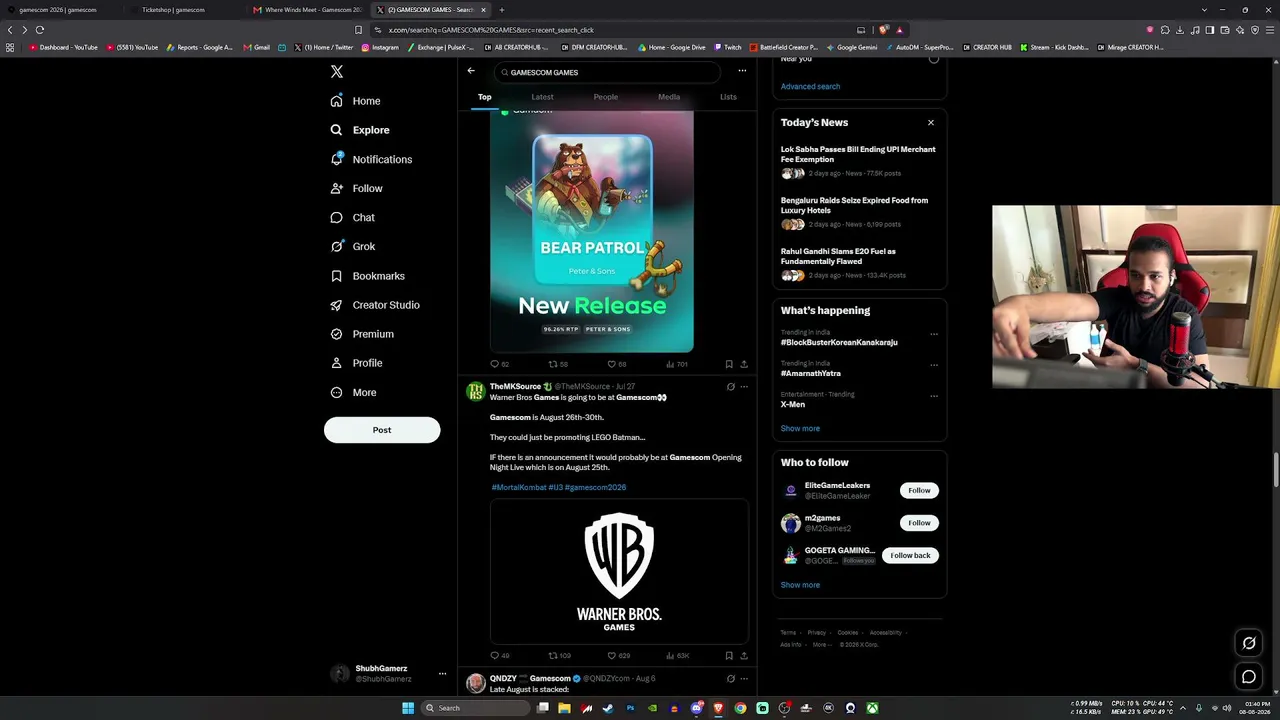This screenshot has width=1280, height=720.
Task: Follow EliteGameLeakers
Action: point(919,491)
